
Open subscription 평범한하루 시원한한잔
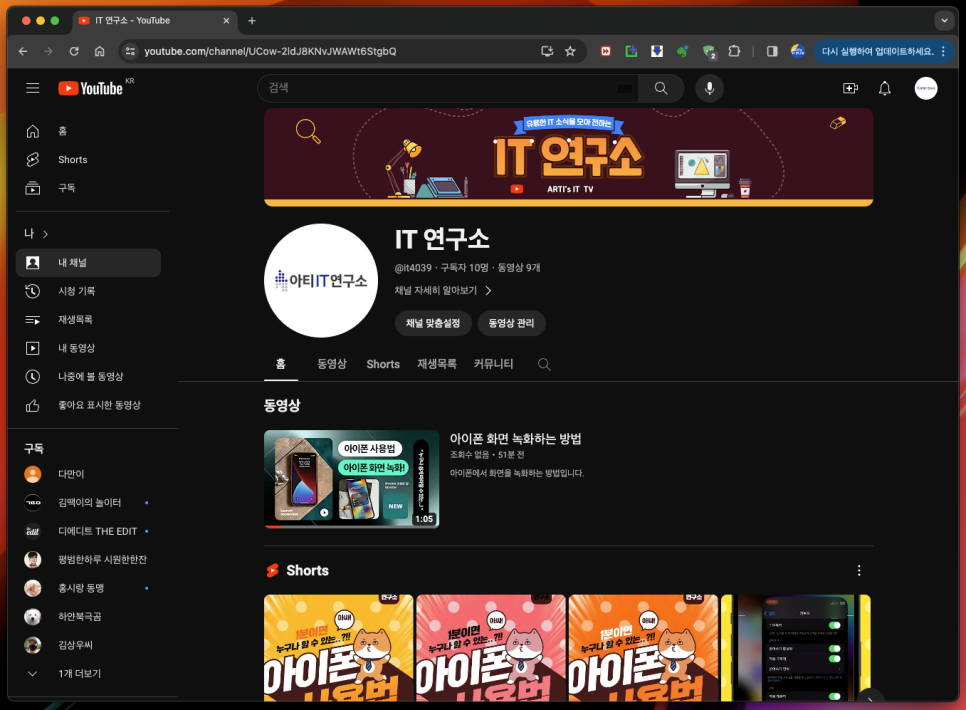coord(88,560)
